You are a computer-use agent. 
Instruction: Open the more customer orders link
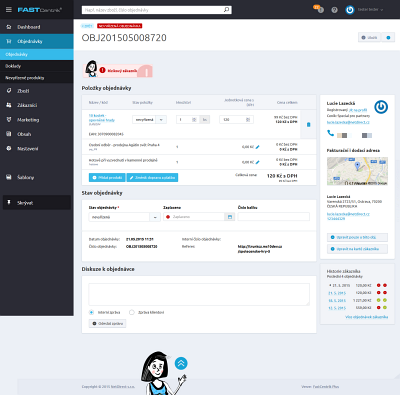pyautogui.click(x=367, y=317)
